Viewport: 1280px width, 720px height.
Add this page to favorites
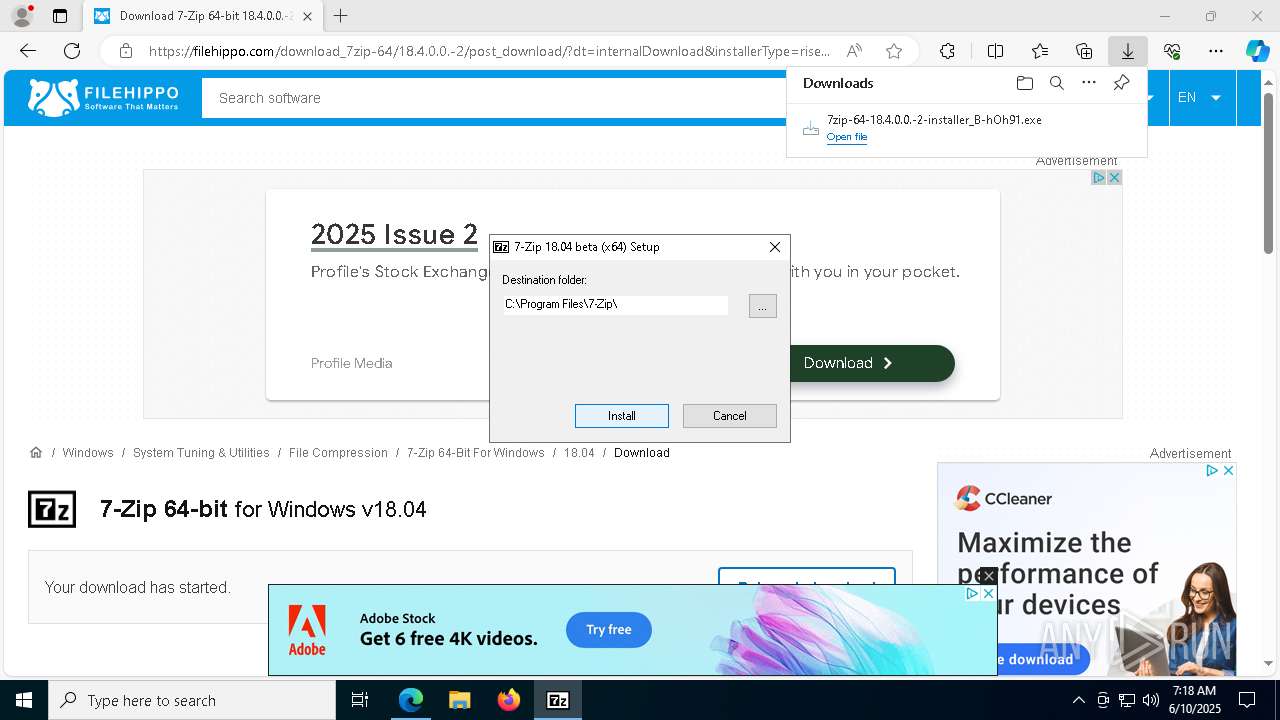(x=894, y=51)
